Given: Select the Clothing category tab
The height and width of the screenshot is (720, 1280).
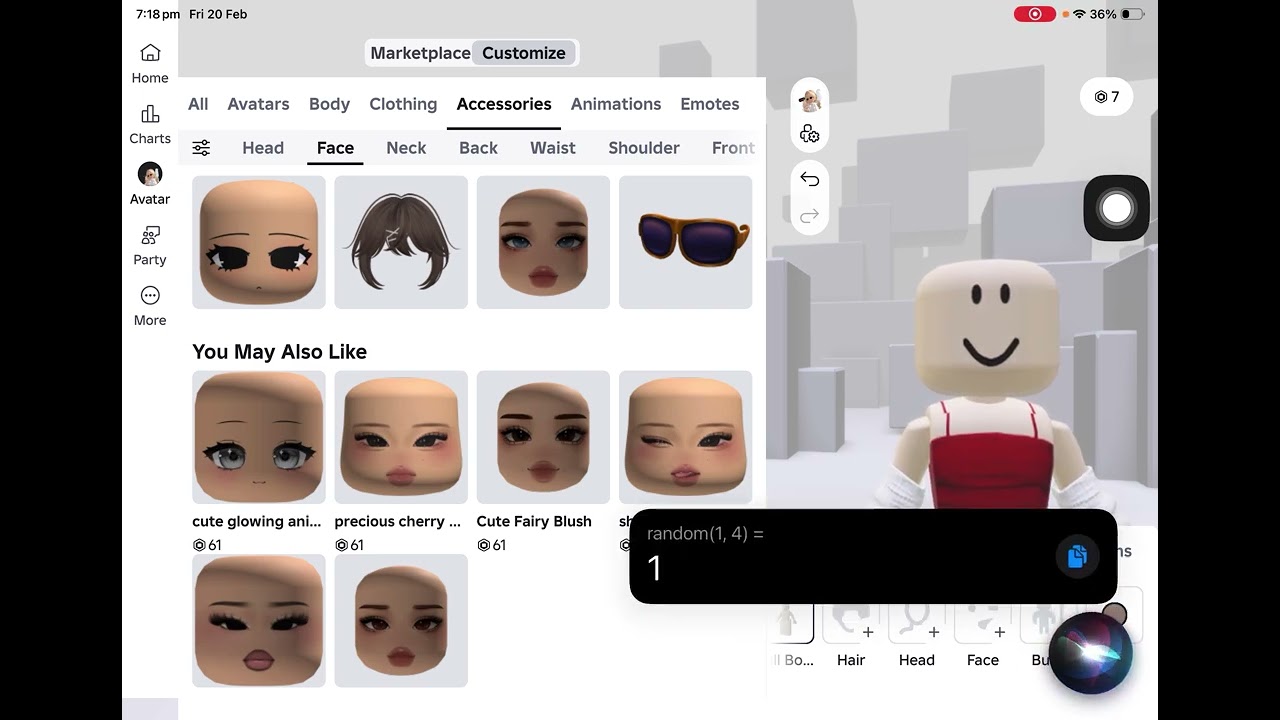Looking at the screenshot, I should pyautogui.click(x=403, y=104).
